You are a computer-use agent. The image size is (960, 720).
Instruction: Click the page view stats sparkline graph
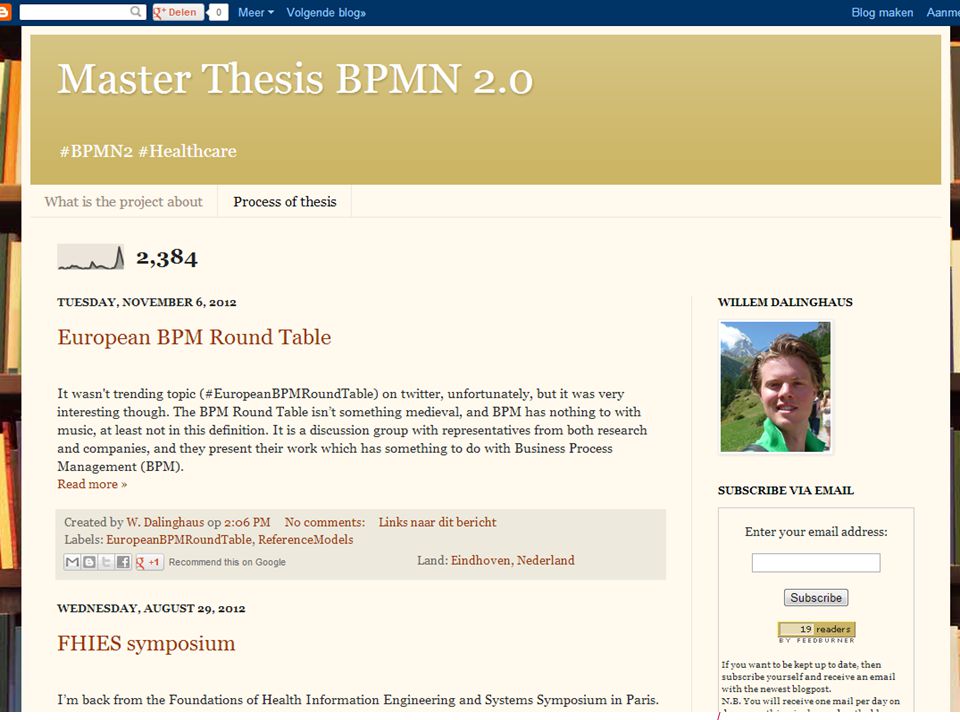click(x=91, y=257)
